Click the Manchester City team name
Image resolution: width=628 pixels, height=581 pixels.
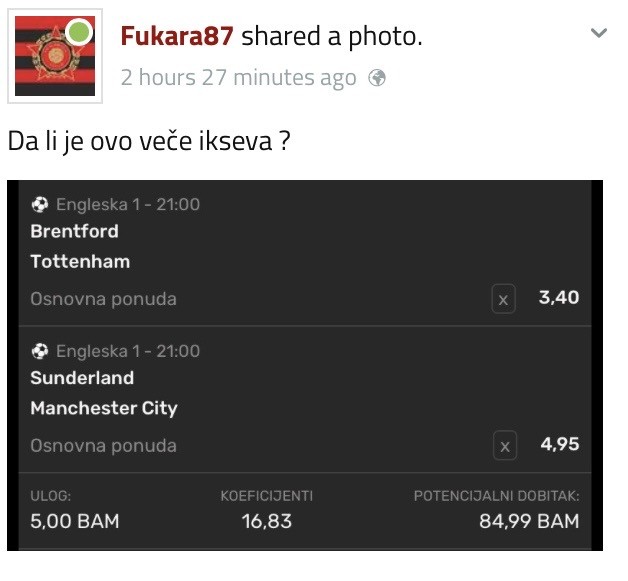(104, 409)
